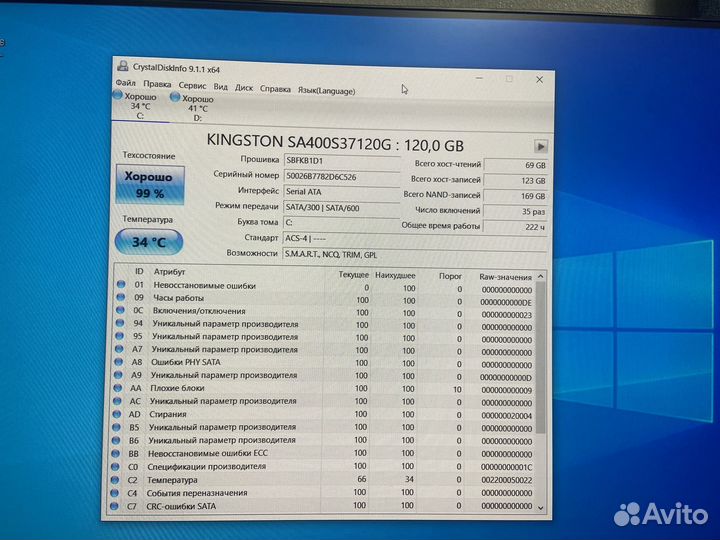Screen dimensions: 720x540
Task: Select the Часы работы attribute text
Action: click(178, 298)
